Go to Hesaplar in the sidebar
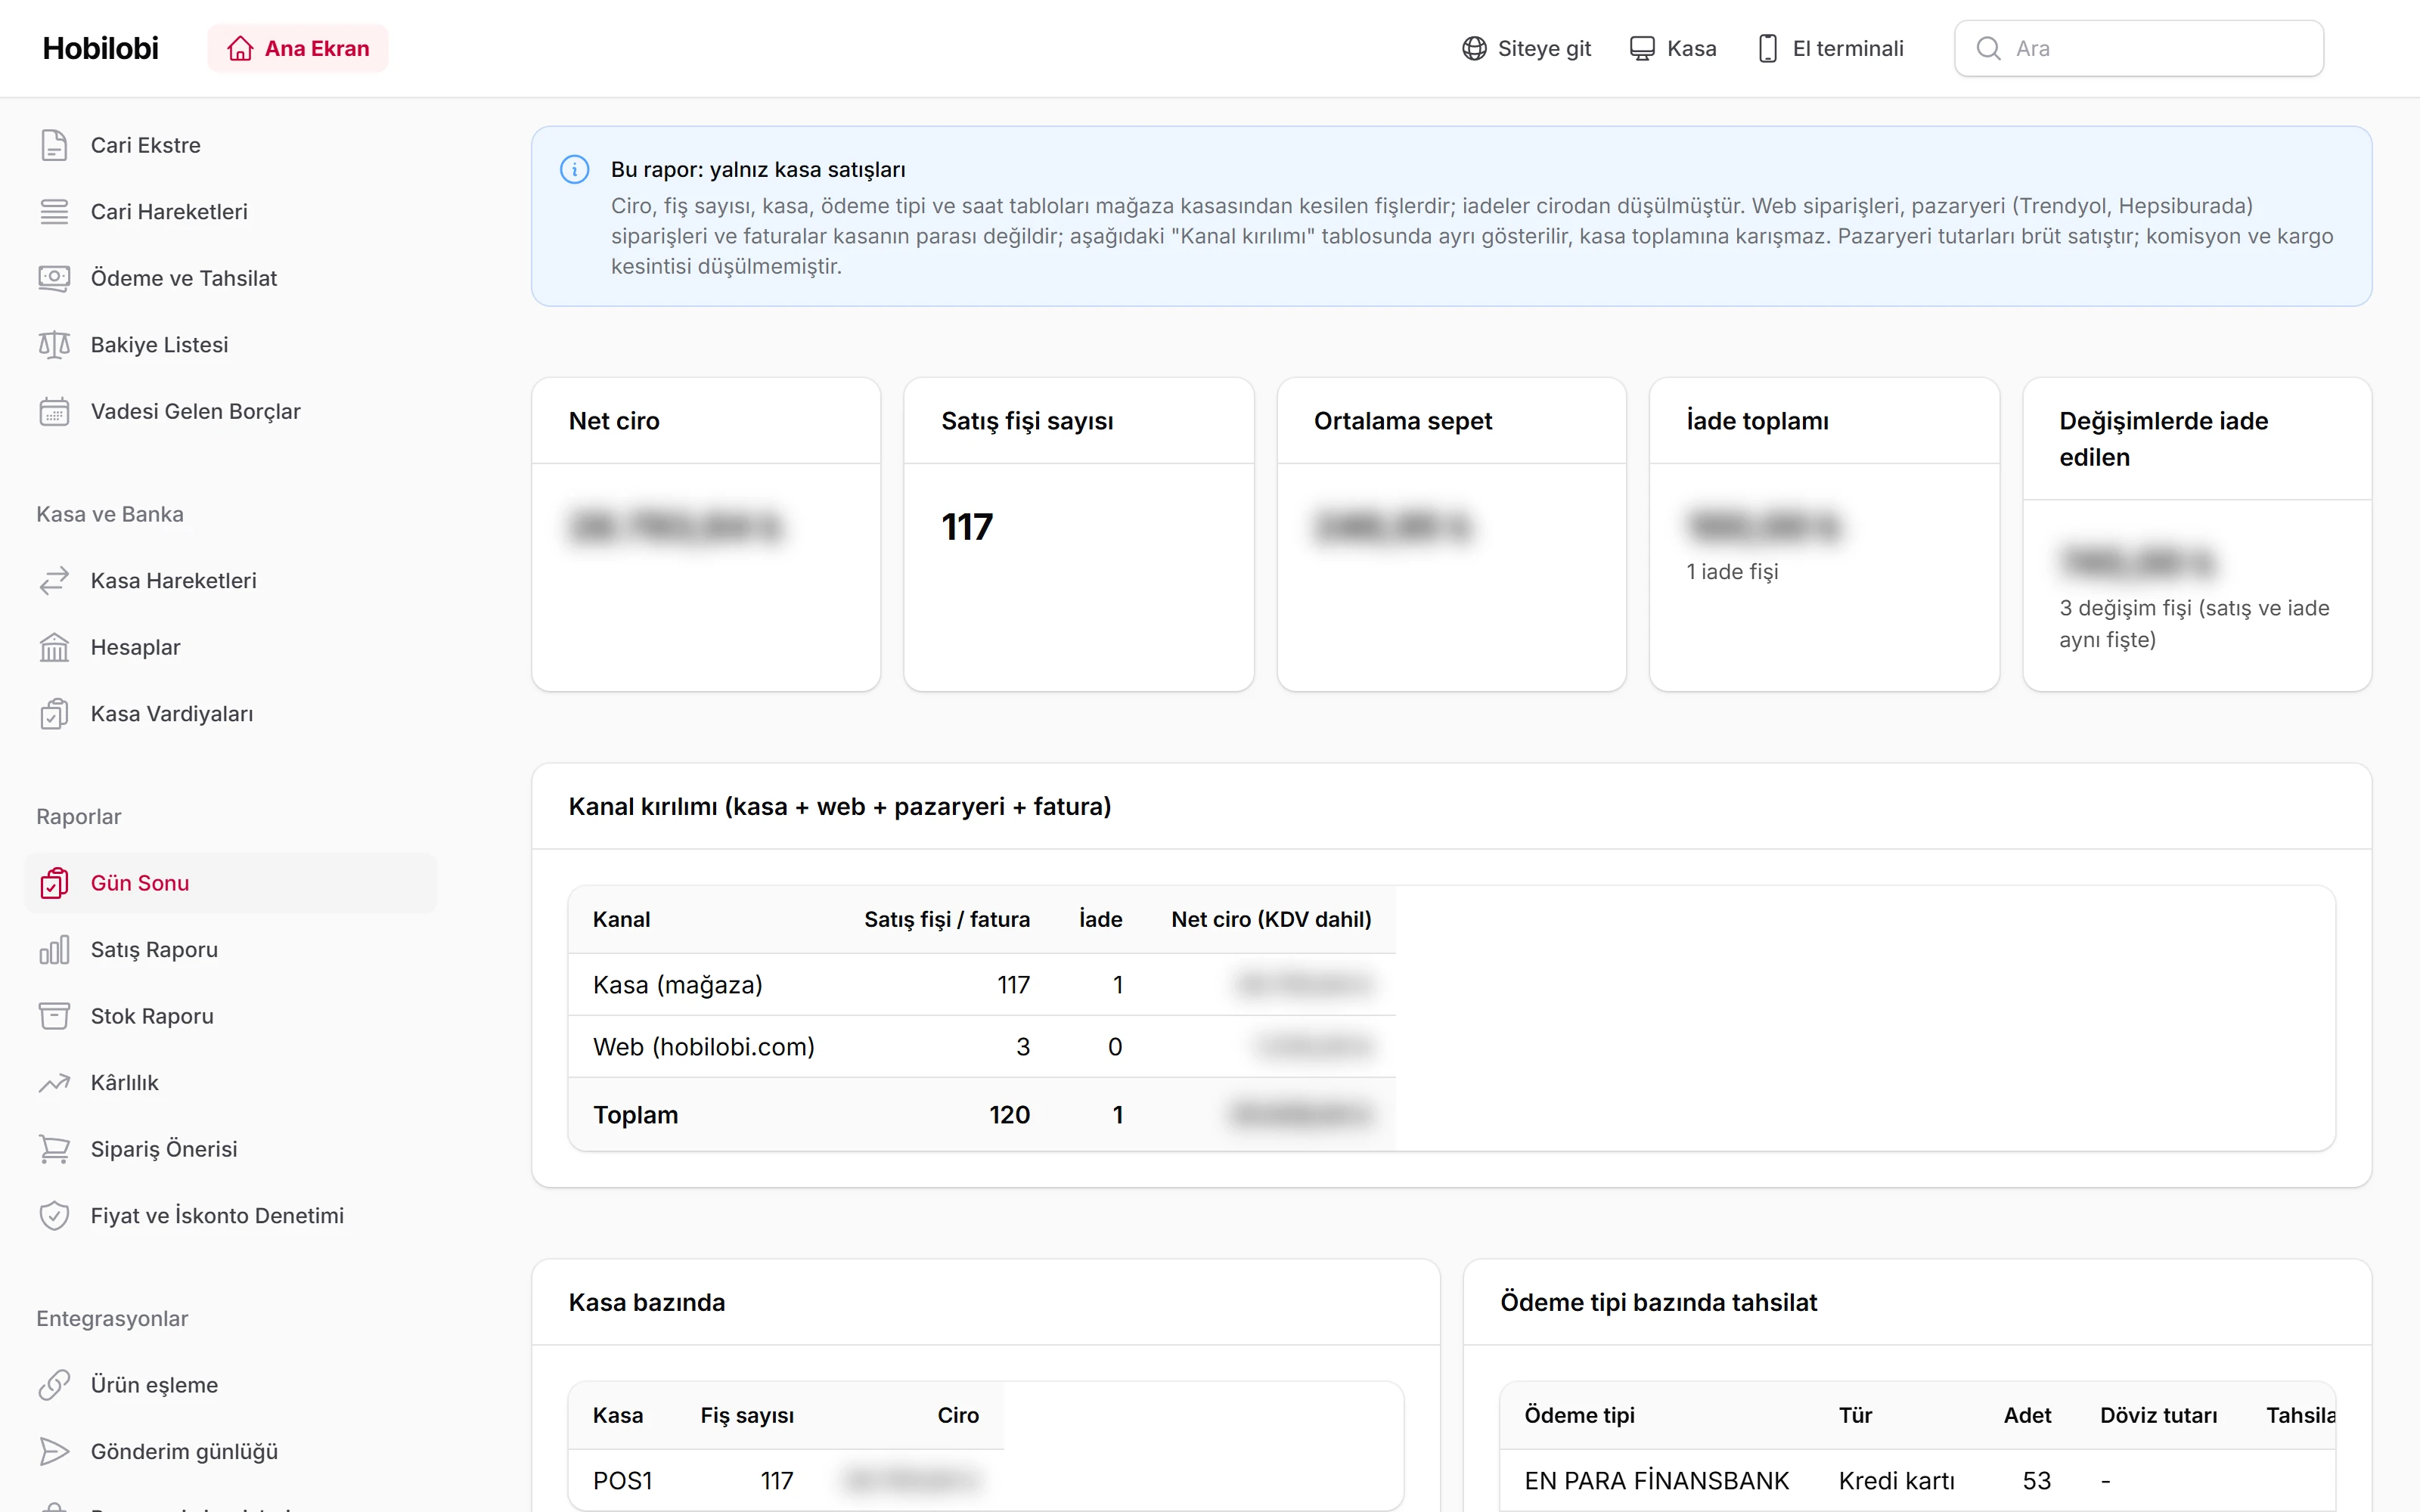 coord(231,647)
